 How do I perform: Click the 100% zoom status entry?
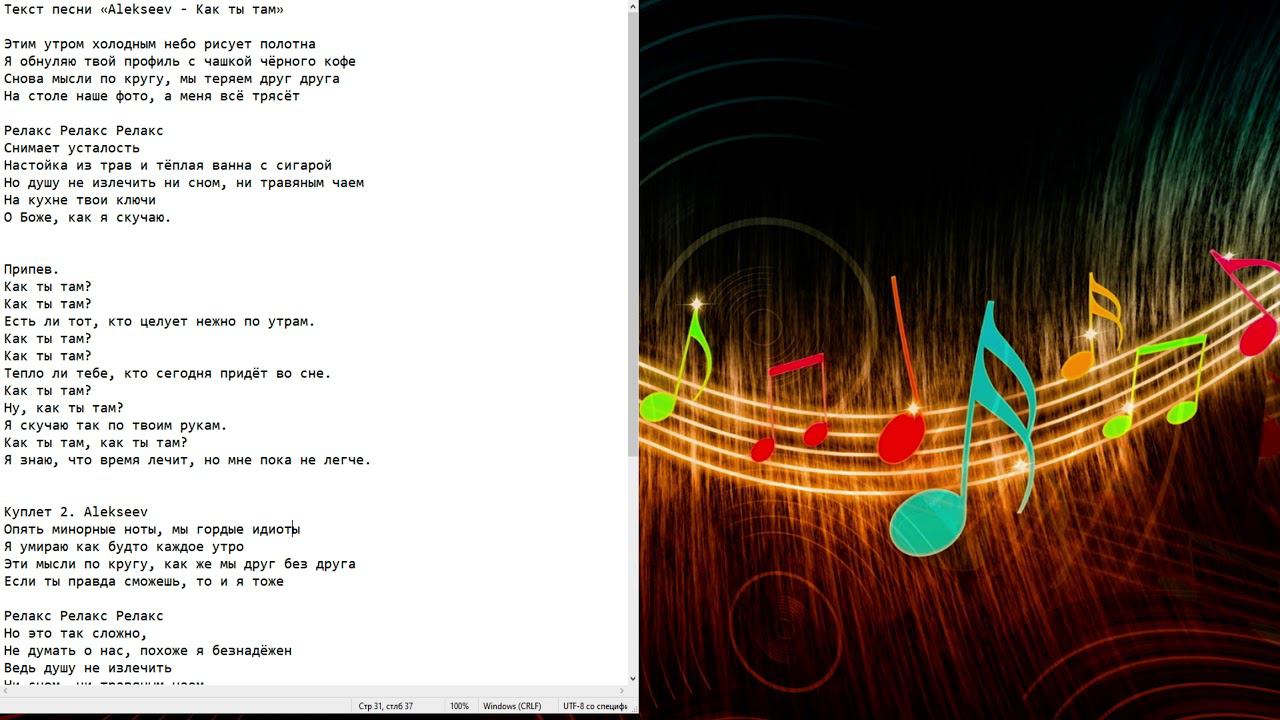459,706
